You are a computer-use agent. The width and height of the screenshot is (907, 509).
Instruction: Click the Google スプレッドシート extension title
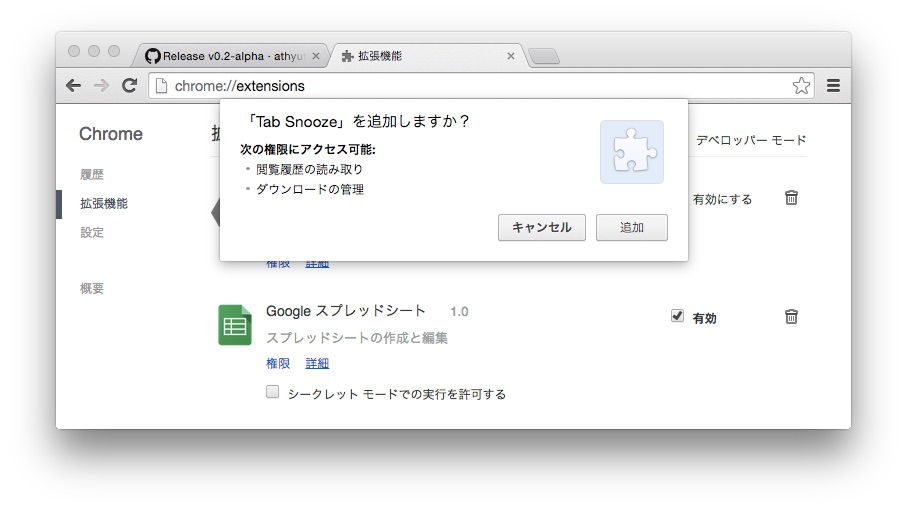click(346, 311)
